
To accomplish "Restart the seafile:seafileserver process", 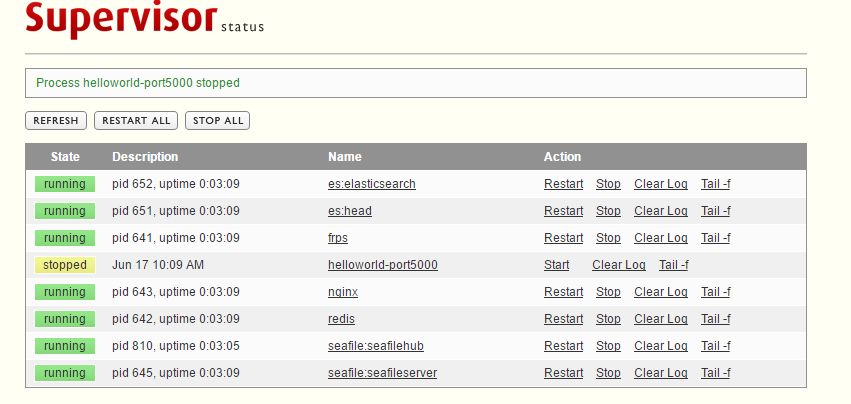I will (563, 373).
